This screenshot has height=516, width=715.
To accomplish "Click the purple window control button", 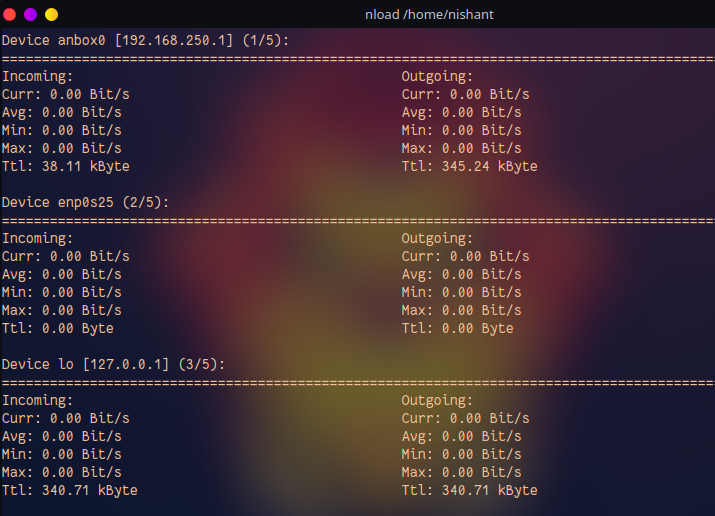I will coord(31,14).
